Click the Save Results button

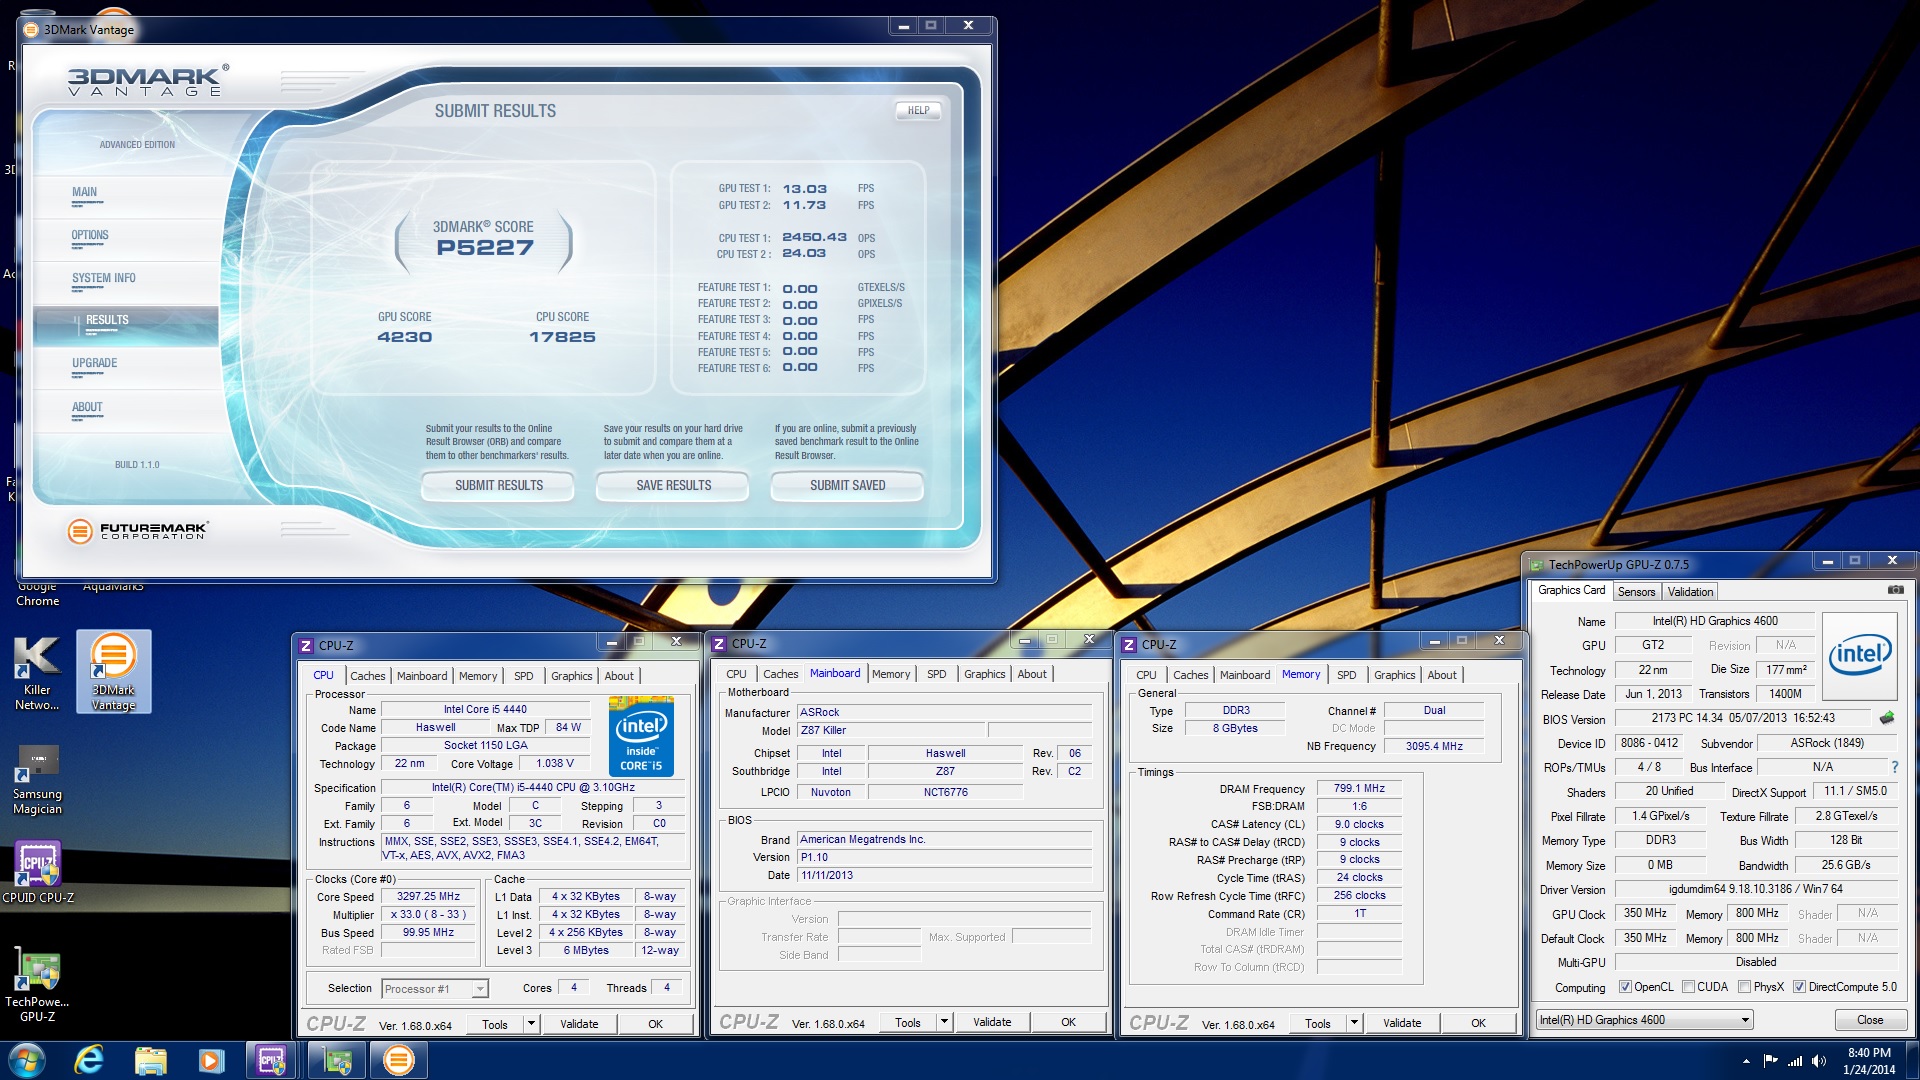[673, 486]
